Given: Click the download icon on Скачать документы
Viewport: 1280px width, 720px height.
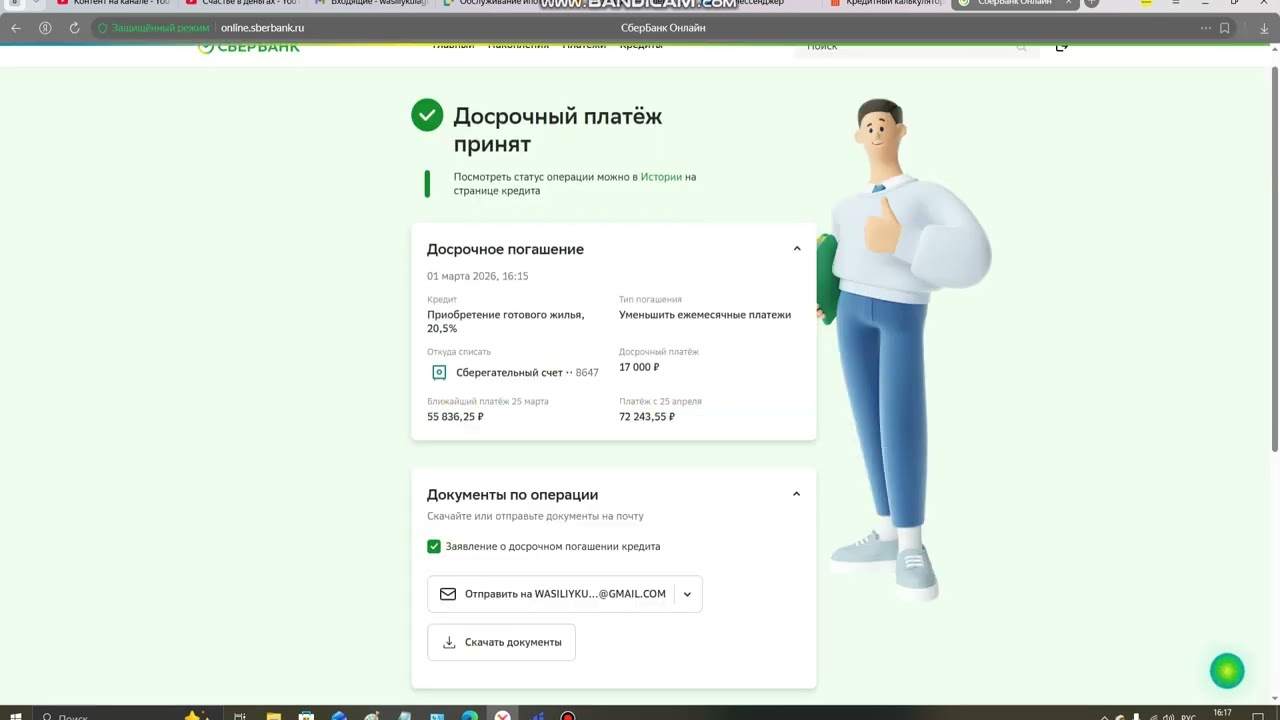Looking at the screenshot, I should click(449, 642).
